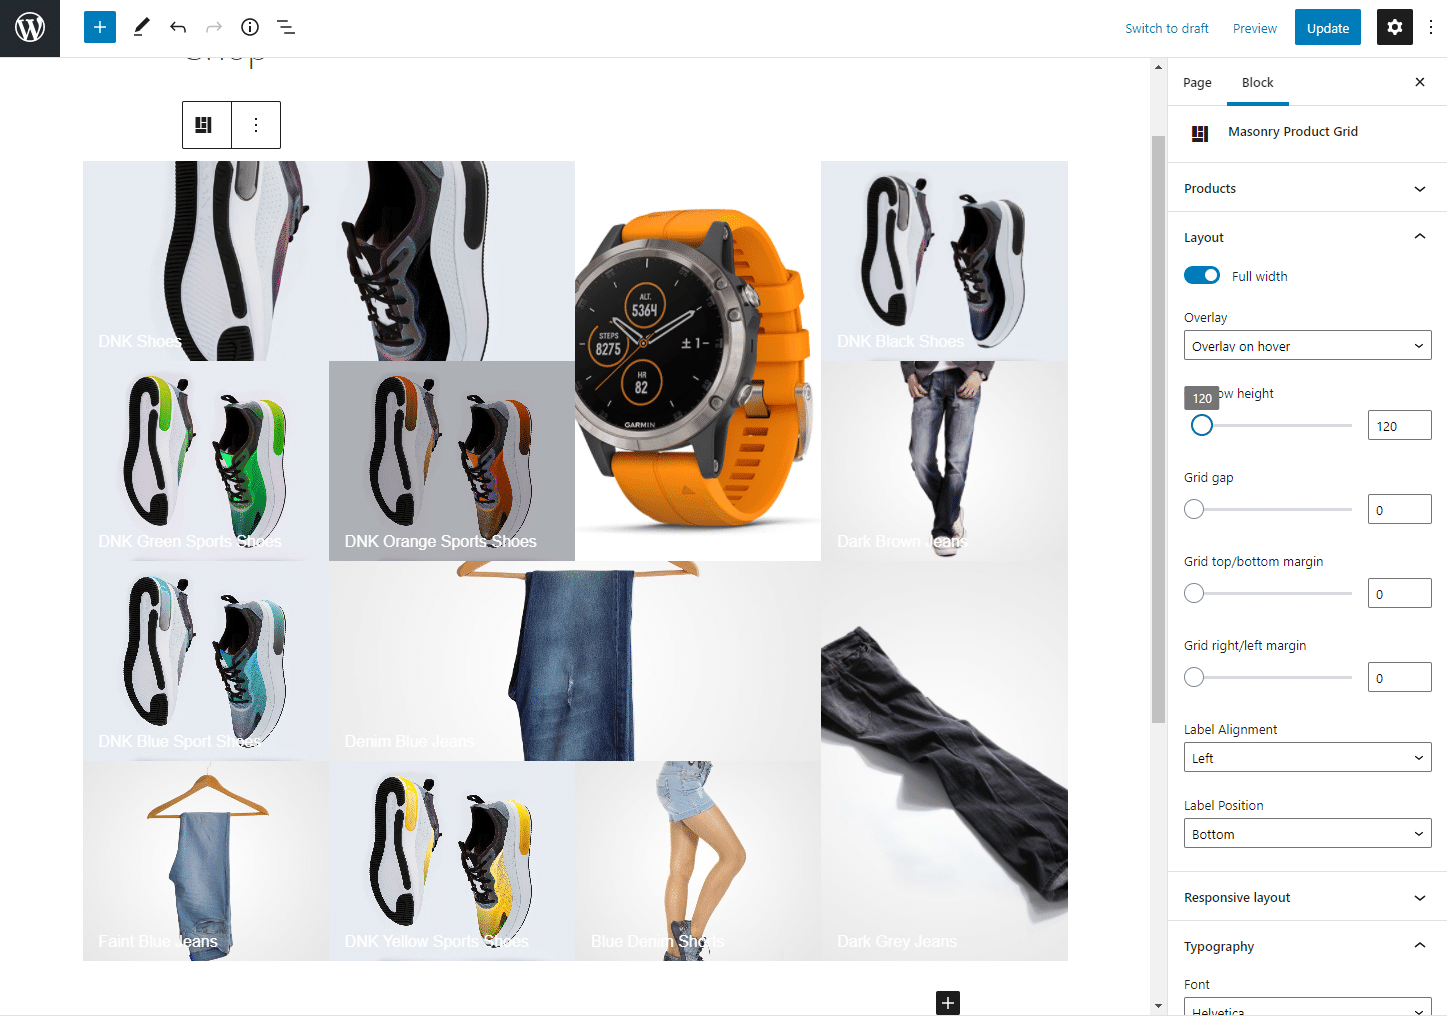Select the DNK Yellow Sports Shoes tile
The height and width of the screenshot is (1018, 1447).
point(452,861)
